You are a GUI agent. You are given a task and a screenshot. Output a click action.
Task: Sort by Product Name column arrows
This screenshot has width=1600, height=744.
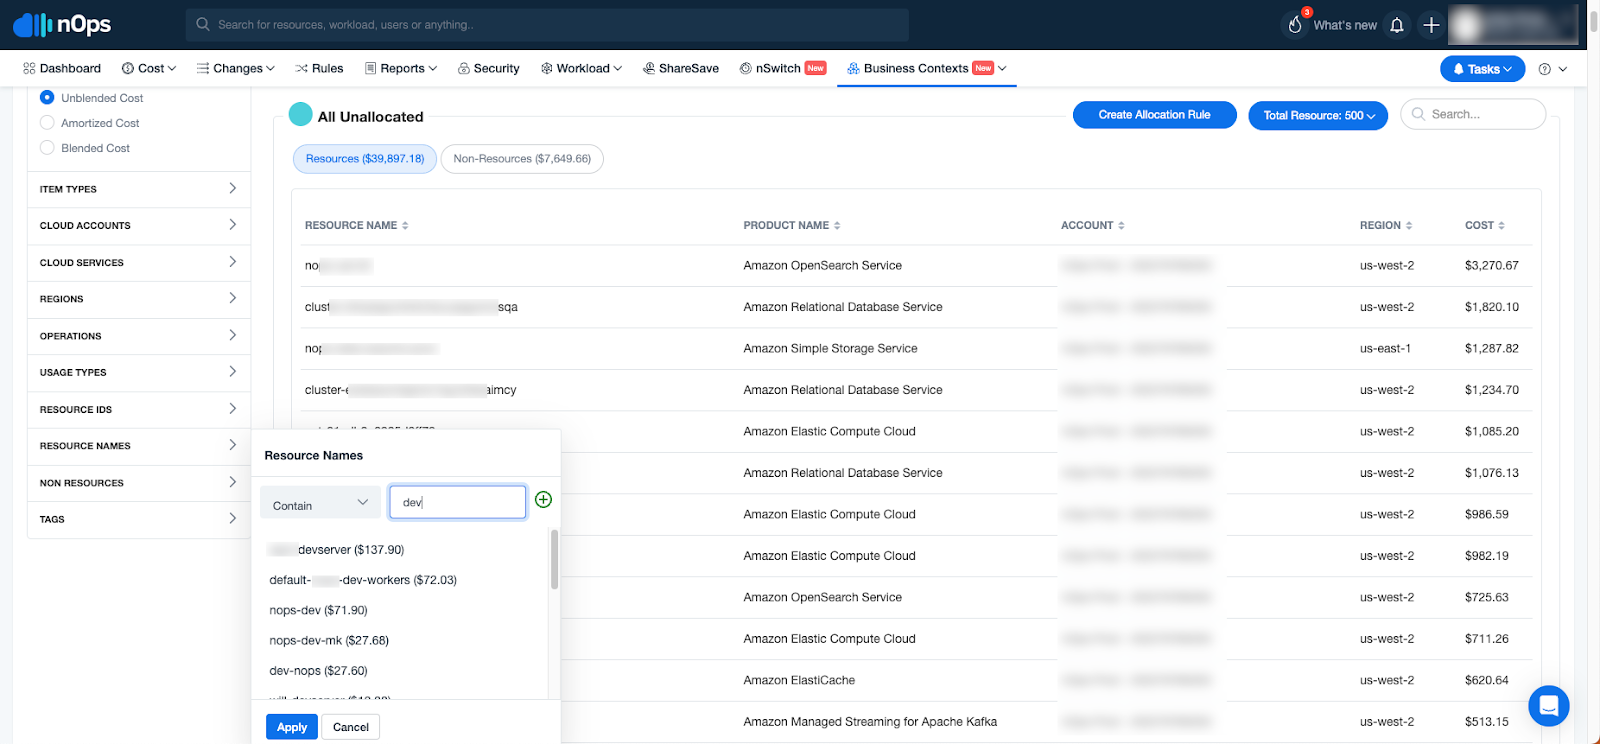(x=837, y=226)
